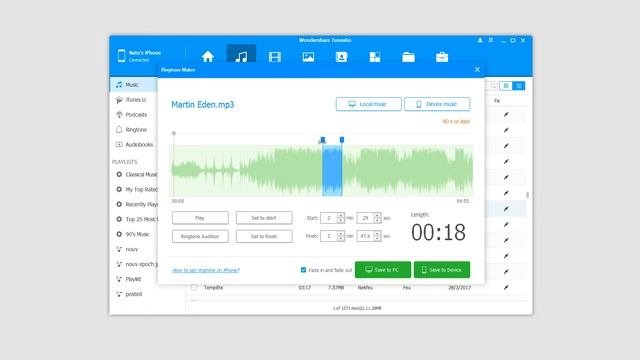The height and width of the screenshot is (360, 640).
Task: Click the Finish minutes input field
Action: (x=329, y=236)
